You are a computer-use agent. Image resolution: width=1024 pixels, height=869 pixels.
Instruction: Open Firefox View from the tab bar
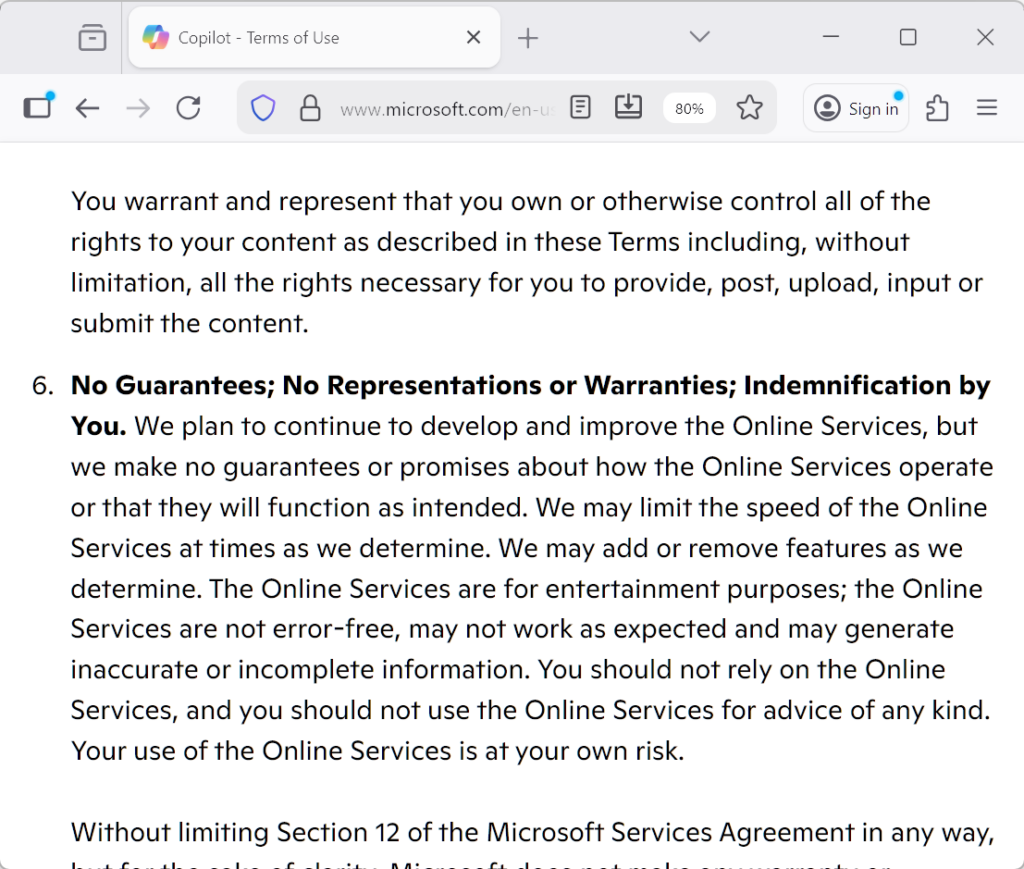tap(92, 38)
